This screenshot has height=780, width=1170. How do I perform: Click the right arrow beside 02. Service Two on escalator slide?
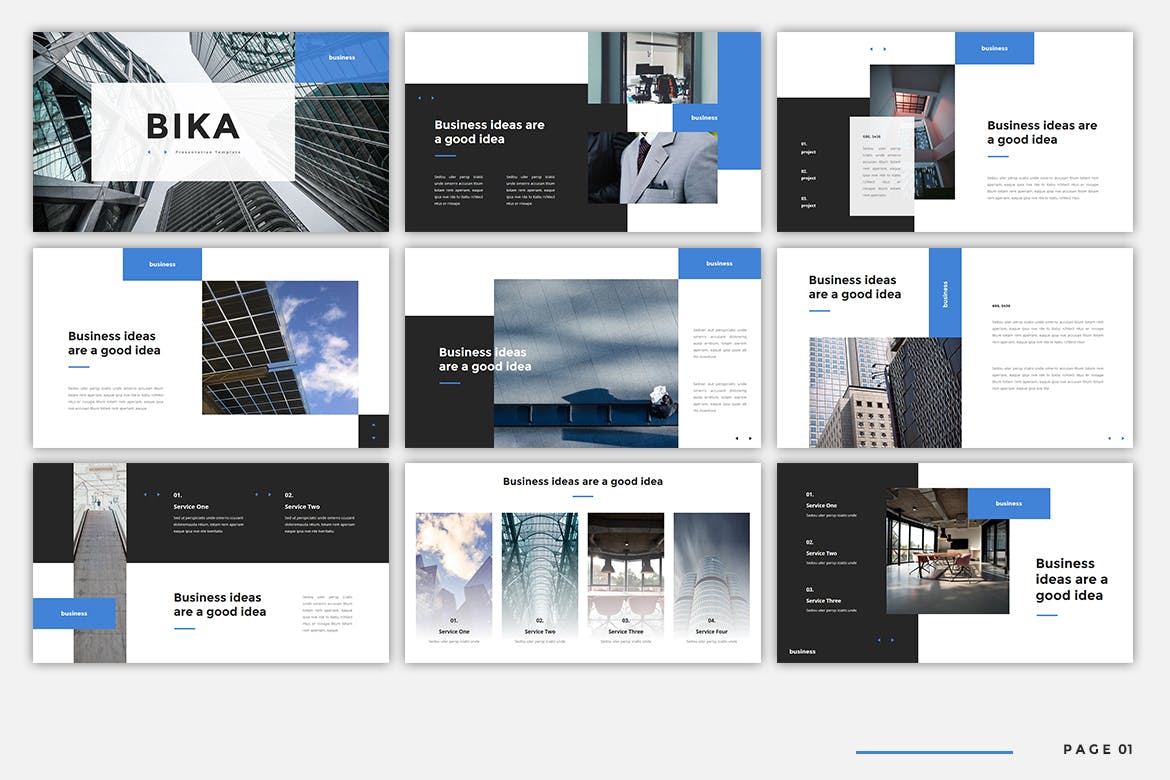coord(269,494)
